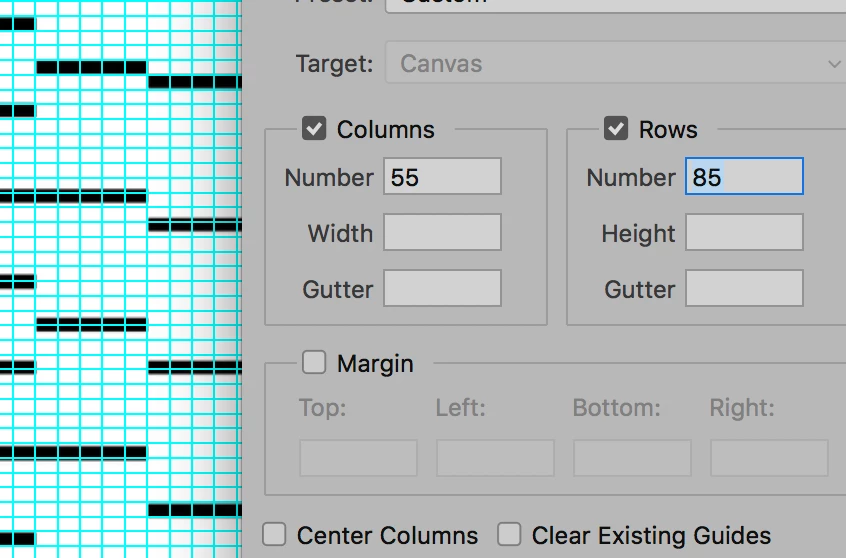846x558 pixels.
Task: Select the Rows Height input field
Action: pos(744,233)
